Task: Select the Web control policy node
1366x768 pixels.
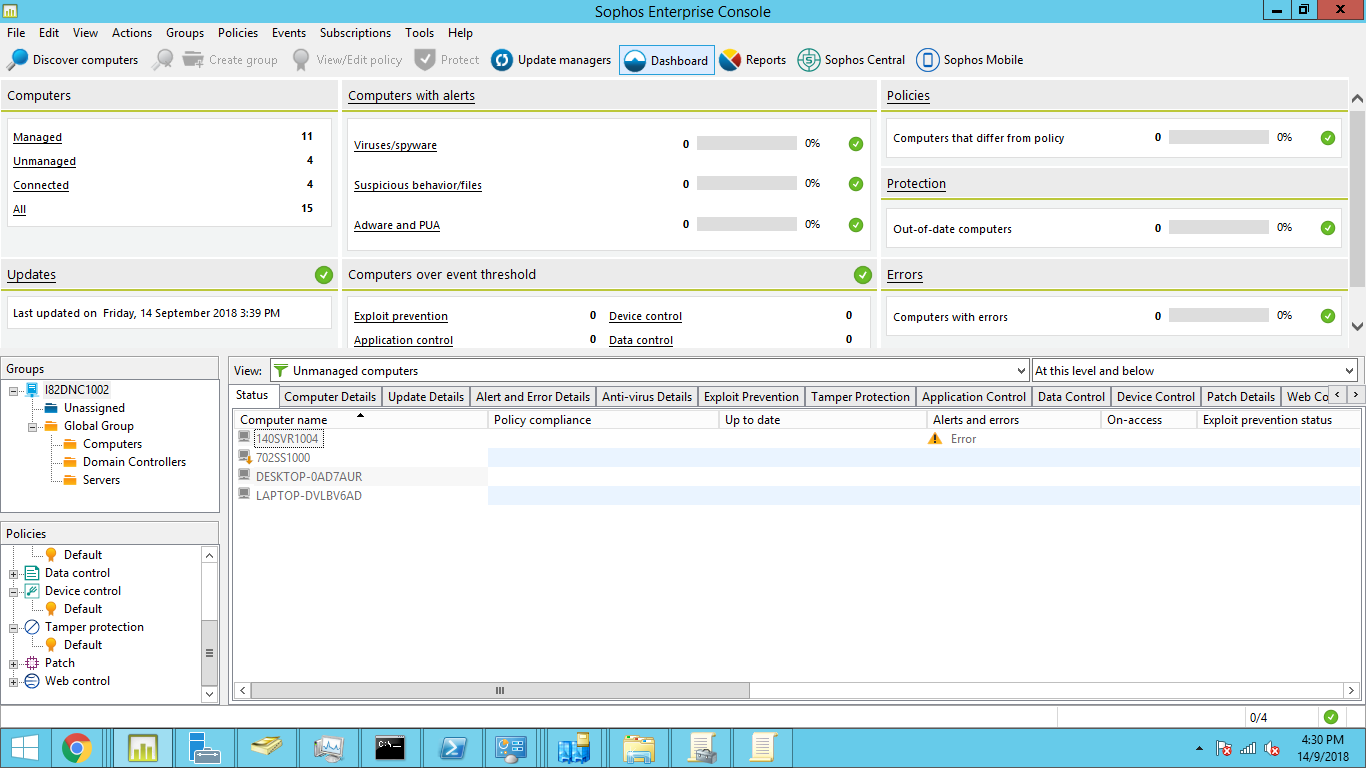Action: coord(77,681)
